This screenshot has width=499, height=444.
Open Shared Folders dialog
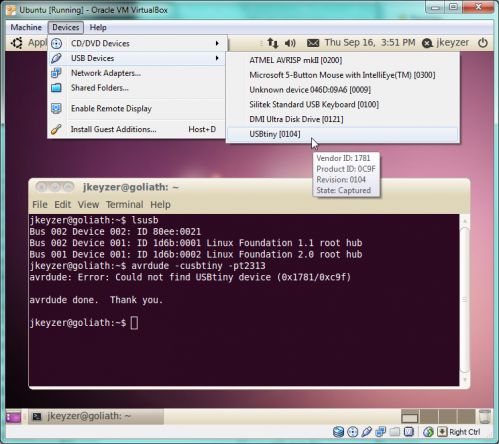click(x=137, y=88)
